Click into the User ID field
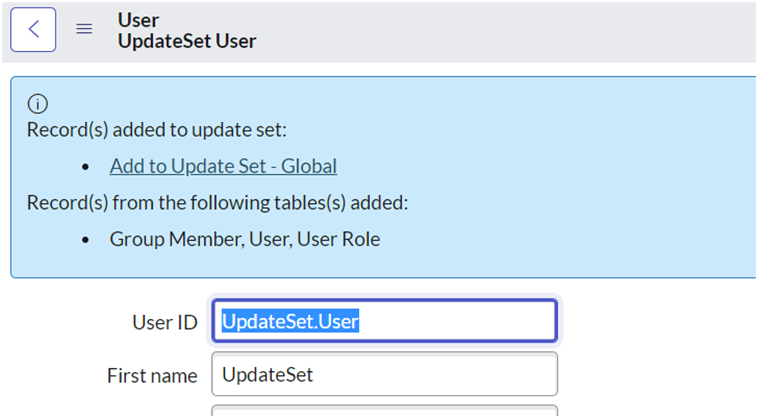This screenshot has height=418, width=758. tap(384, 321)
